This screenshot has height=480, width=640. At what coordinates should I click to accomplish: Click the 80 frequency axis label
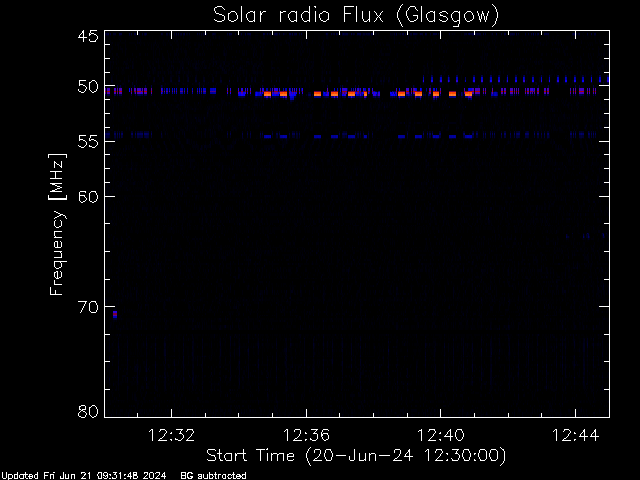click(88, 411)
